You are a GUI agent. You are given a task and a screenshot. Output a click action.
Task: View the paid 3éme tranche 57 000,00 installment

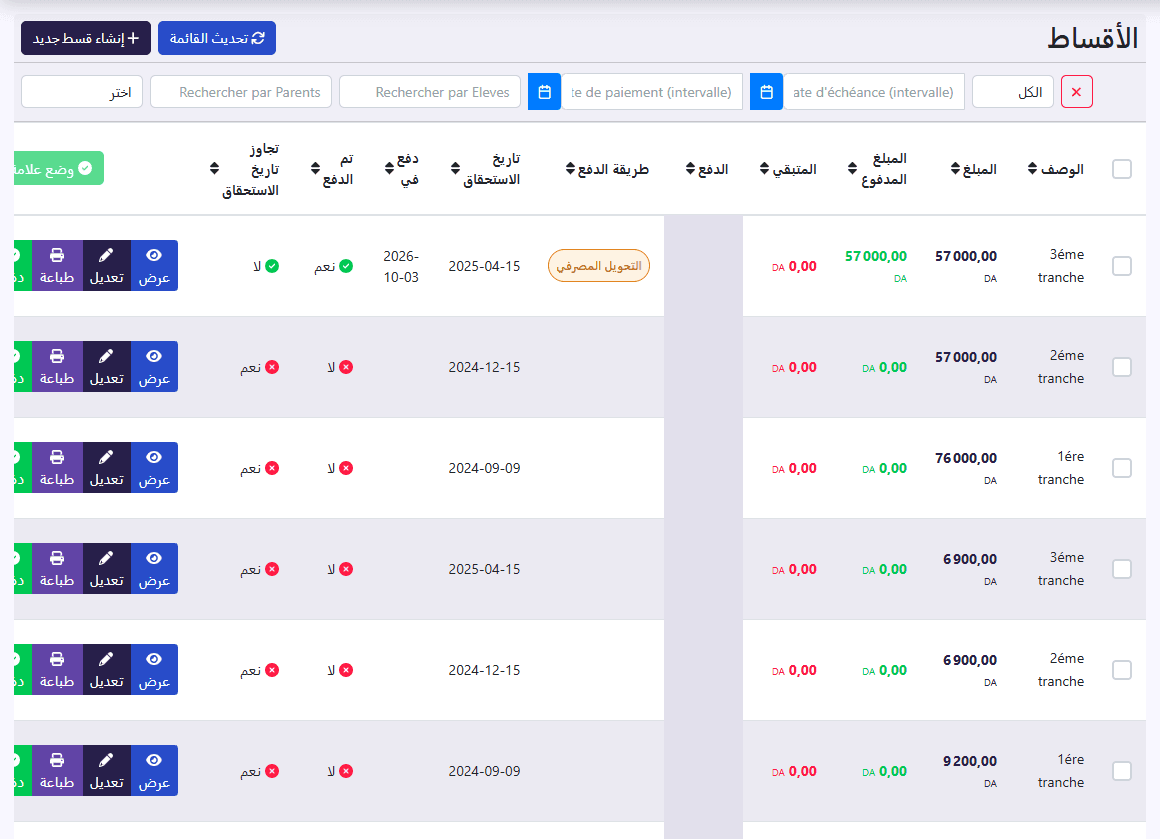[154, 266]
